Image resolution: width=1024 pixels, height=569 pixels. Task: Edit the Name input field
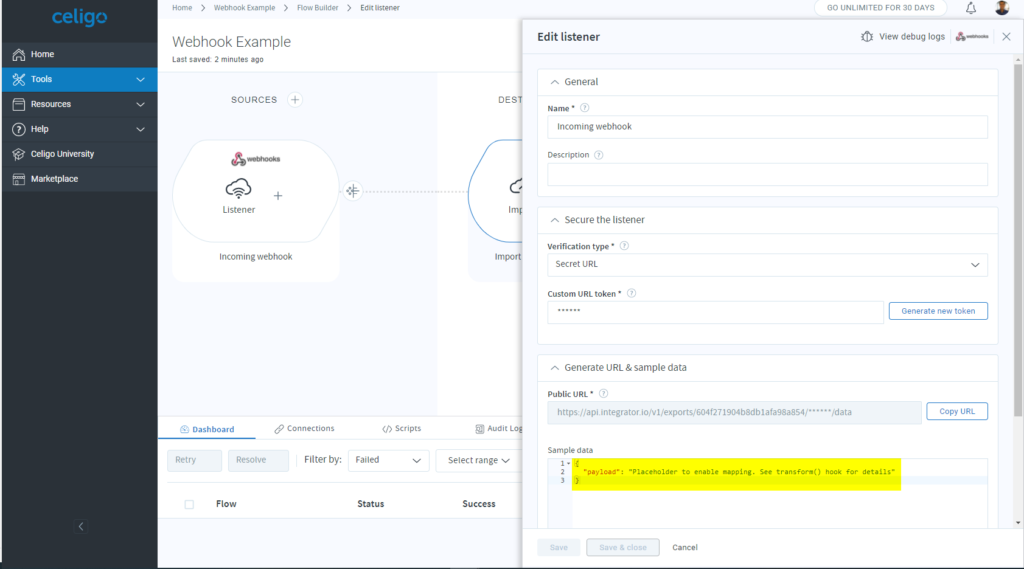click(x=767, y=127)
